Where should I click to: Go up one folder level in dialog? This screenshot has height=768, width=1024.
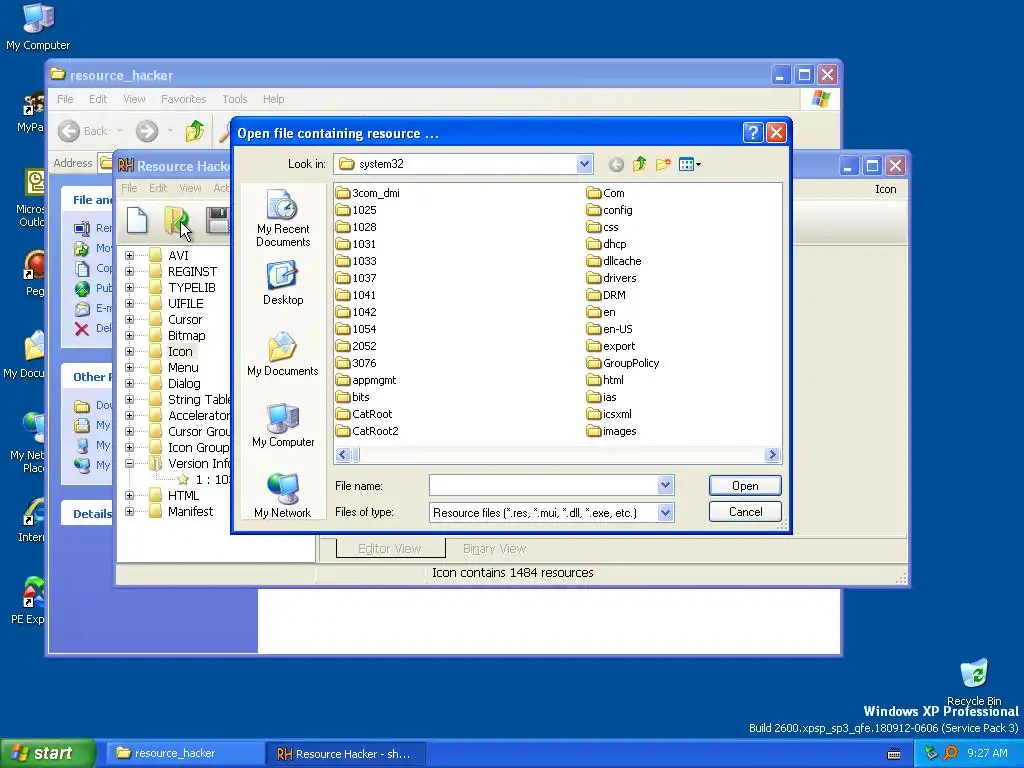(639, 164)
